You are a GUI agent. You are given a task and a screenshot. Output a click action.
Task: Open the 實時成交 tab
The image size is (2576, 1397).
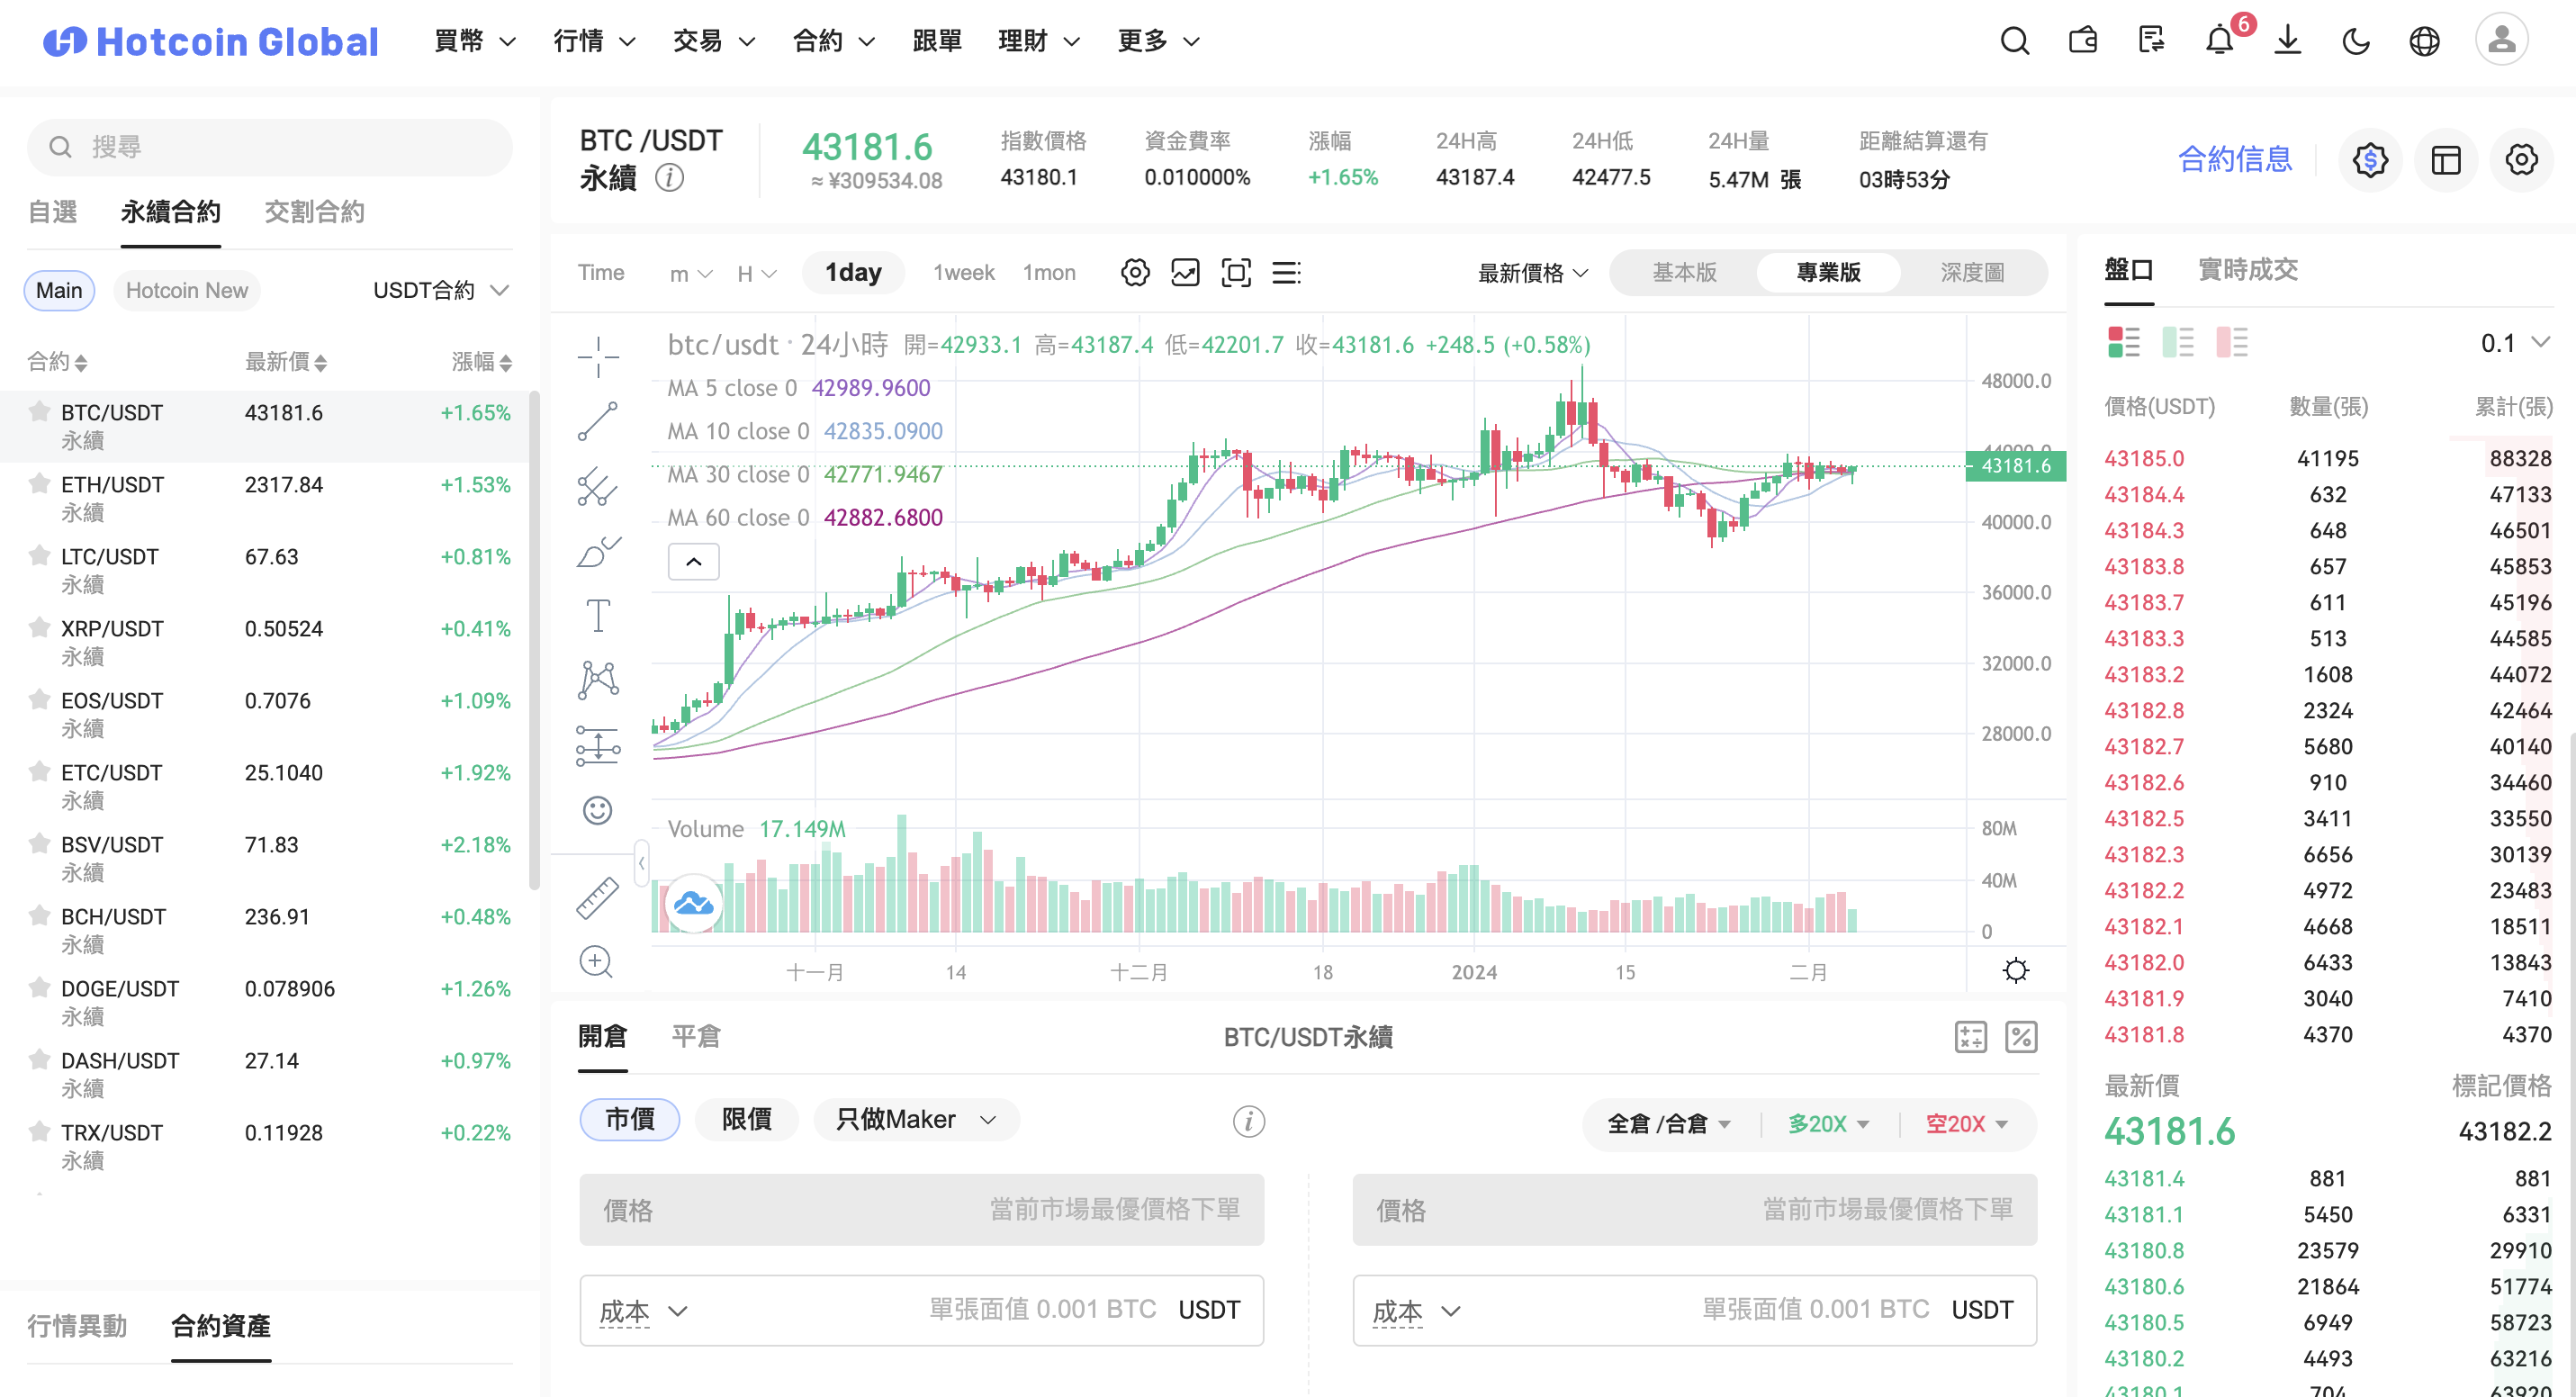click(x=2248, y=269)
